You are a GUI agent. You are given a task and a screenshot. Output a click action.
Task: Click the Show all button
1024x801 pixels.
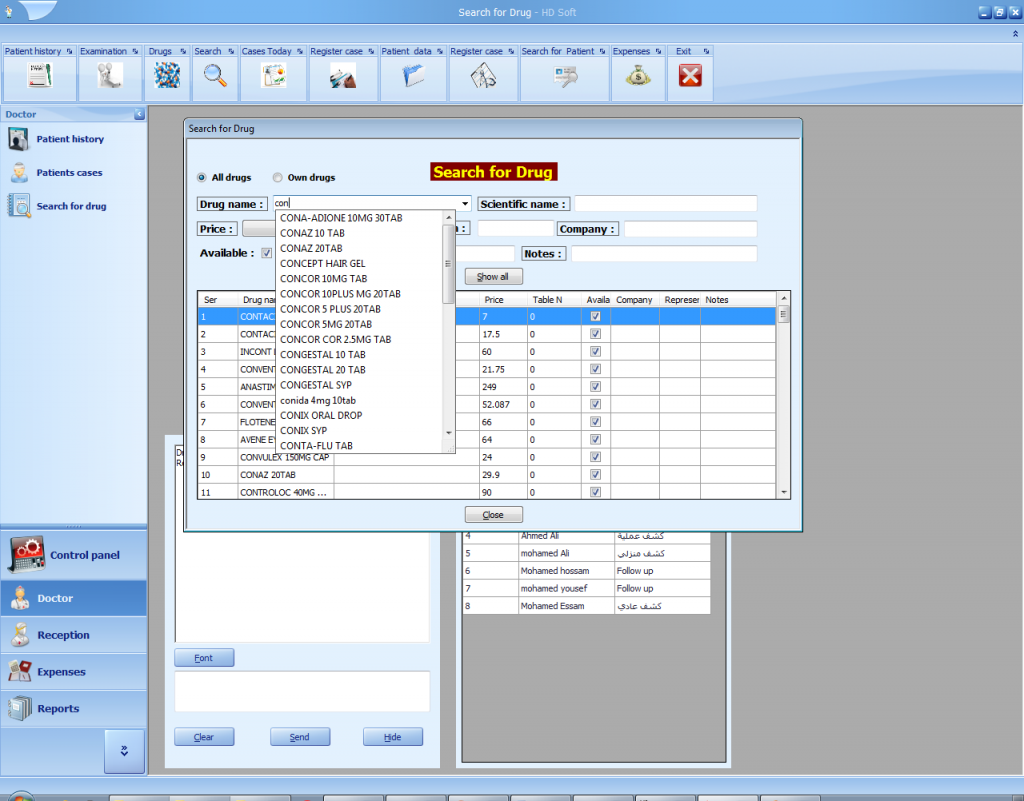point(494,277)
